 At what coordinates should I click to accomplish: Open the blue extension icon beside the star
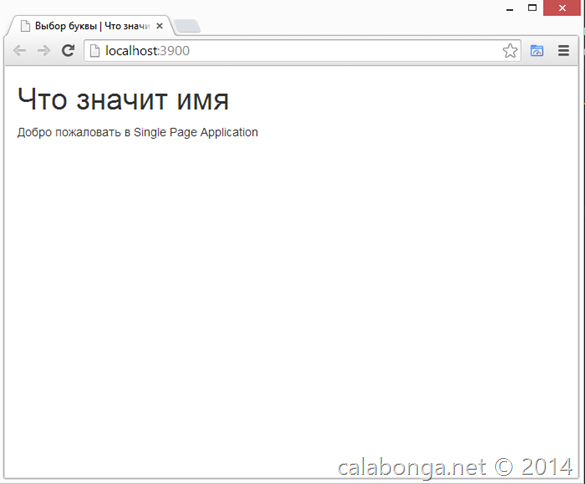(537, 50)
